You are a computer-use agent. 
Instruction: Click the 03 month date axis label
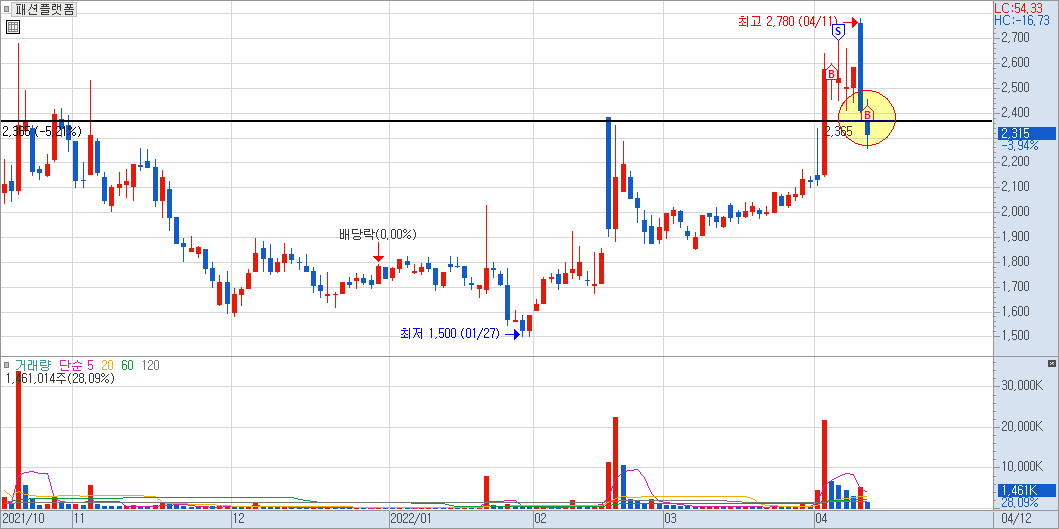670,519
